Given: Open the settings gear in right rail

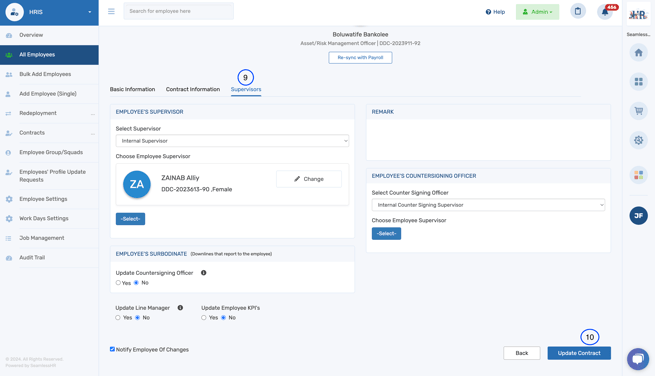Looking at the screenshot, I should pos(638,140).
